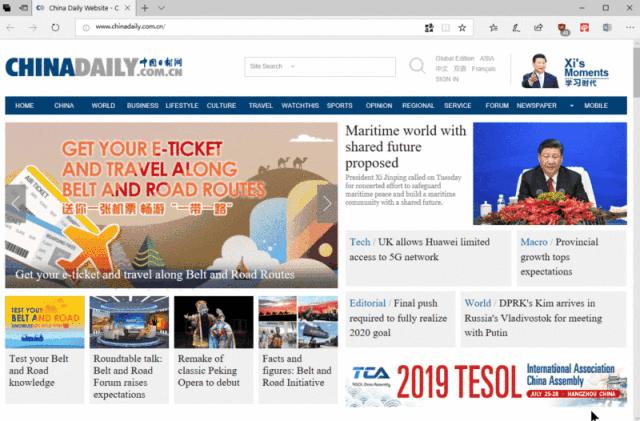640x421 pixels.
Task: Click the Tech category label
Action: coord(360,242)
